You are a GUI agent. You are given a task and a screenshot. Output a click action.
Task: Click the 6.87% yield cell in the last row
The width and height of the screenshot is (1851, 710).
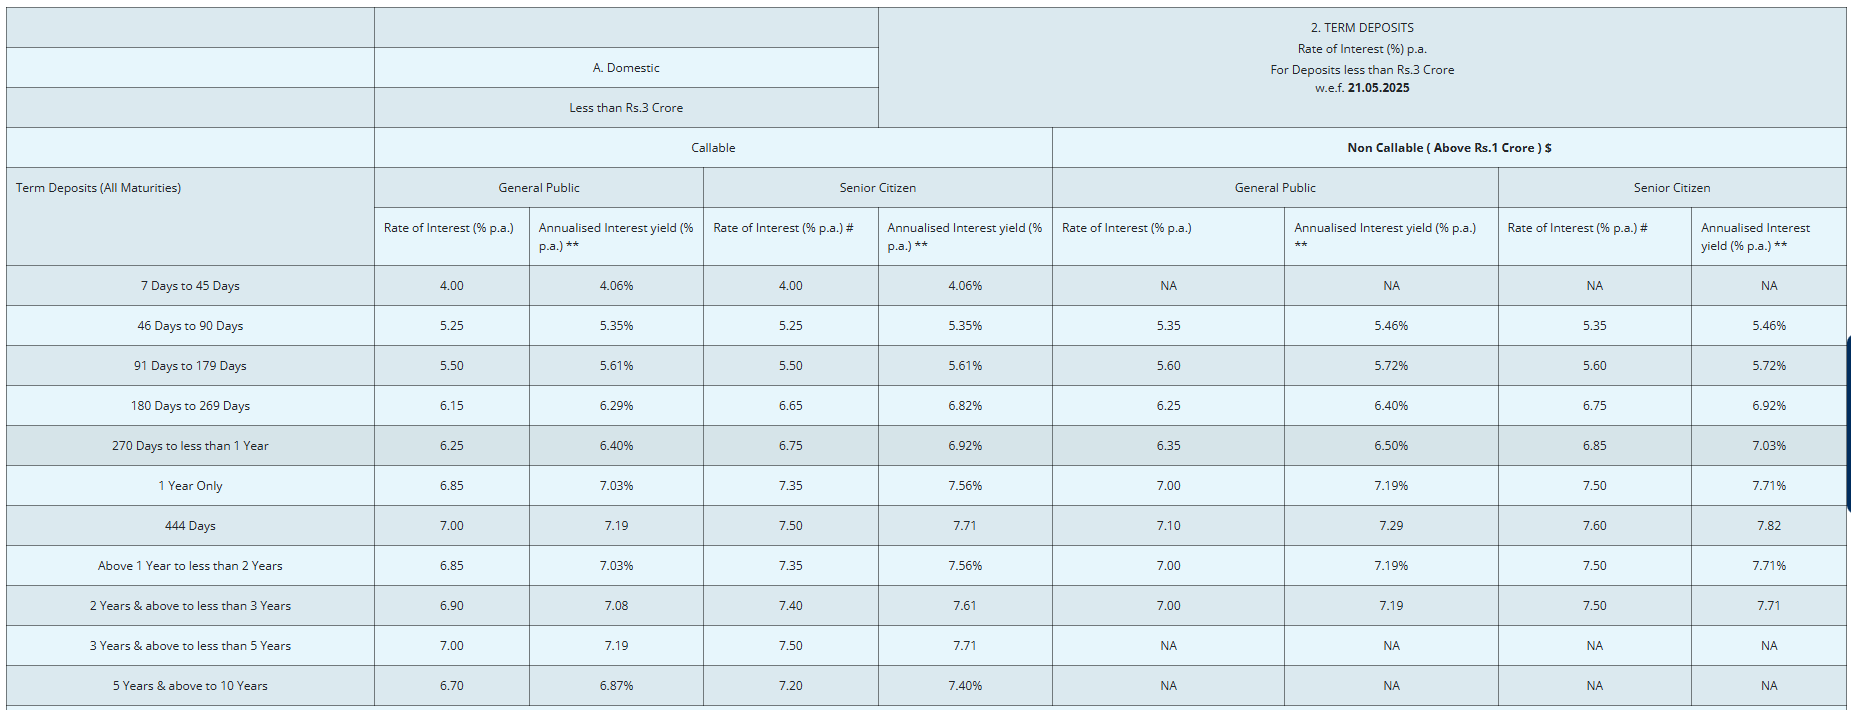(x=616, y=686)
